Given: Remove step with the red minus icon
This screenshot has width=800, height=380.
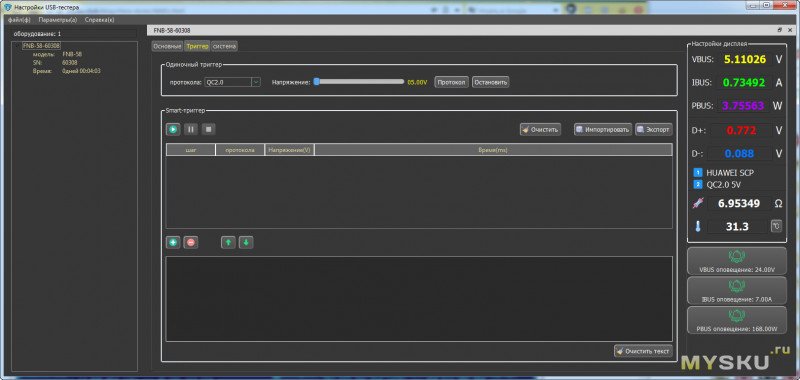Looking at the screenshot, I should click(191, 243).
